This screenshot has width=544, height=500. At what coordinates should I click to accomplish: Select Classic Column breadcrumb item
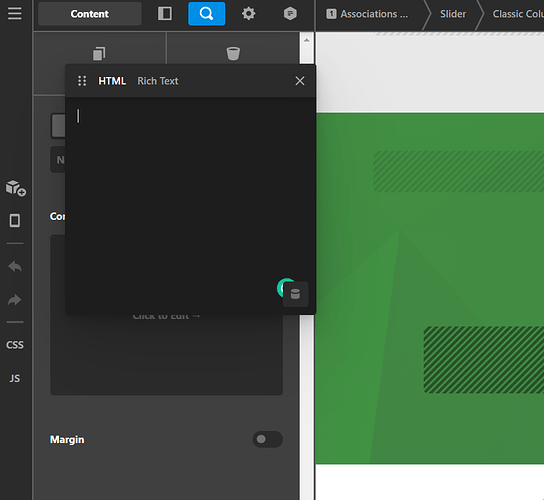(518, 14)
